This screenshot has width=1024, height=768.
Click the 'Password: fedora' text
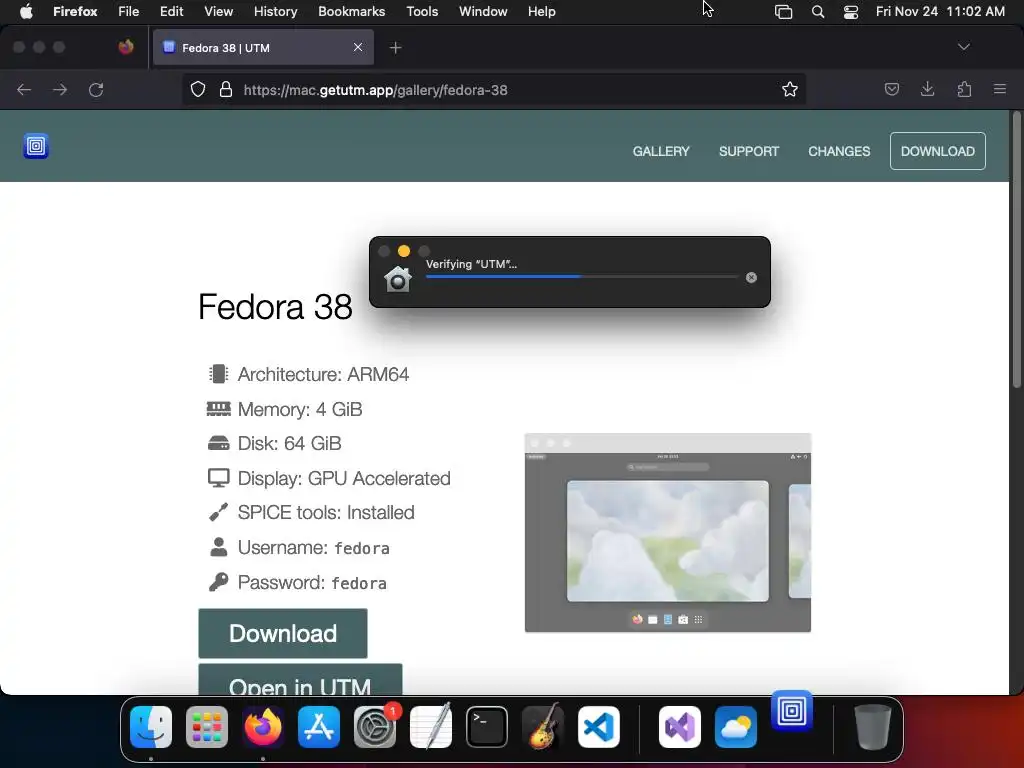coord(312,582)
